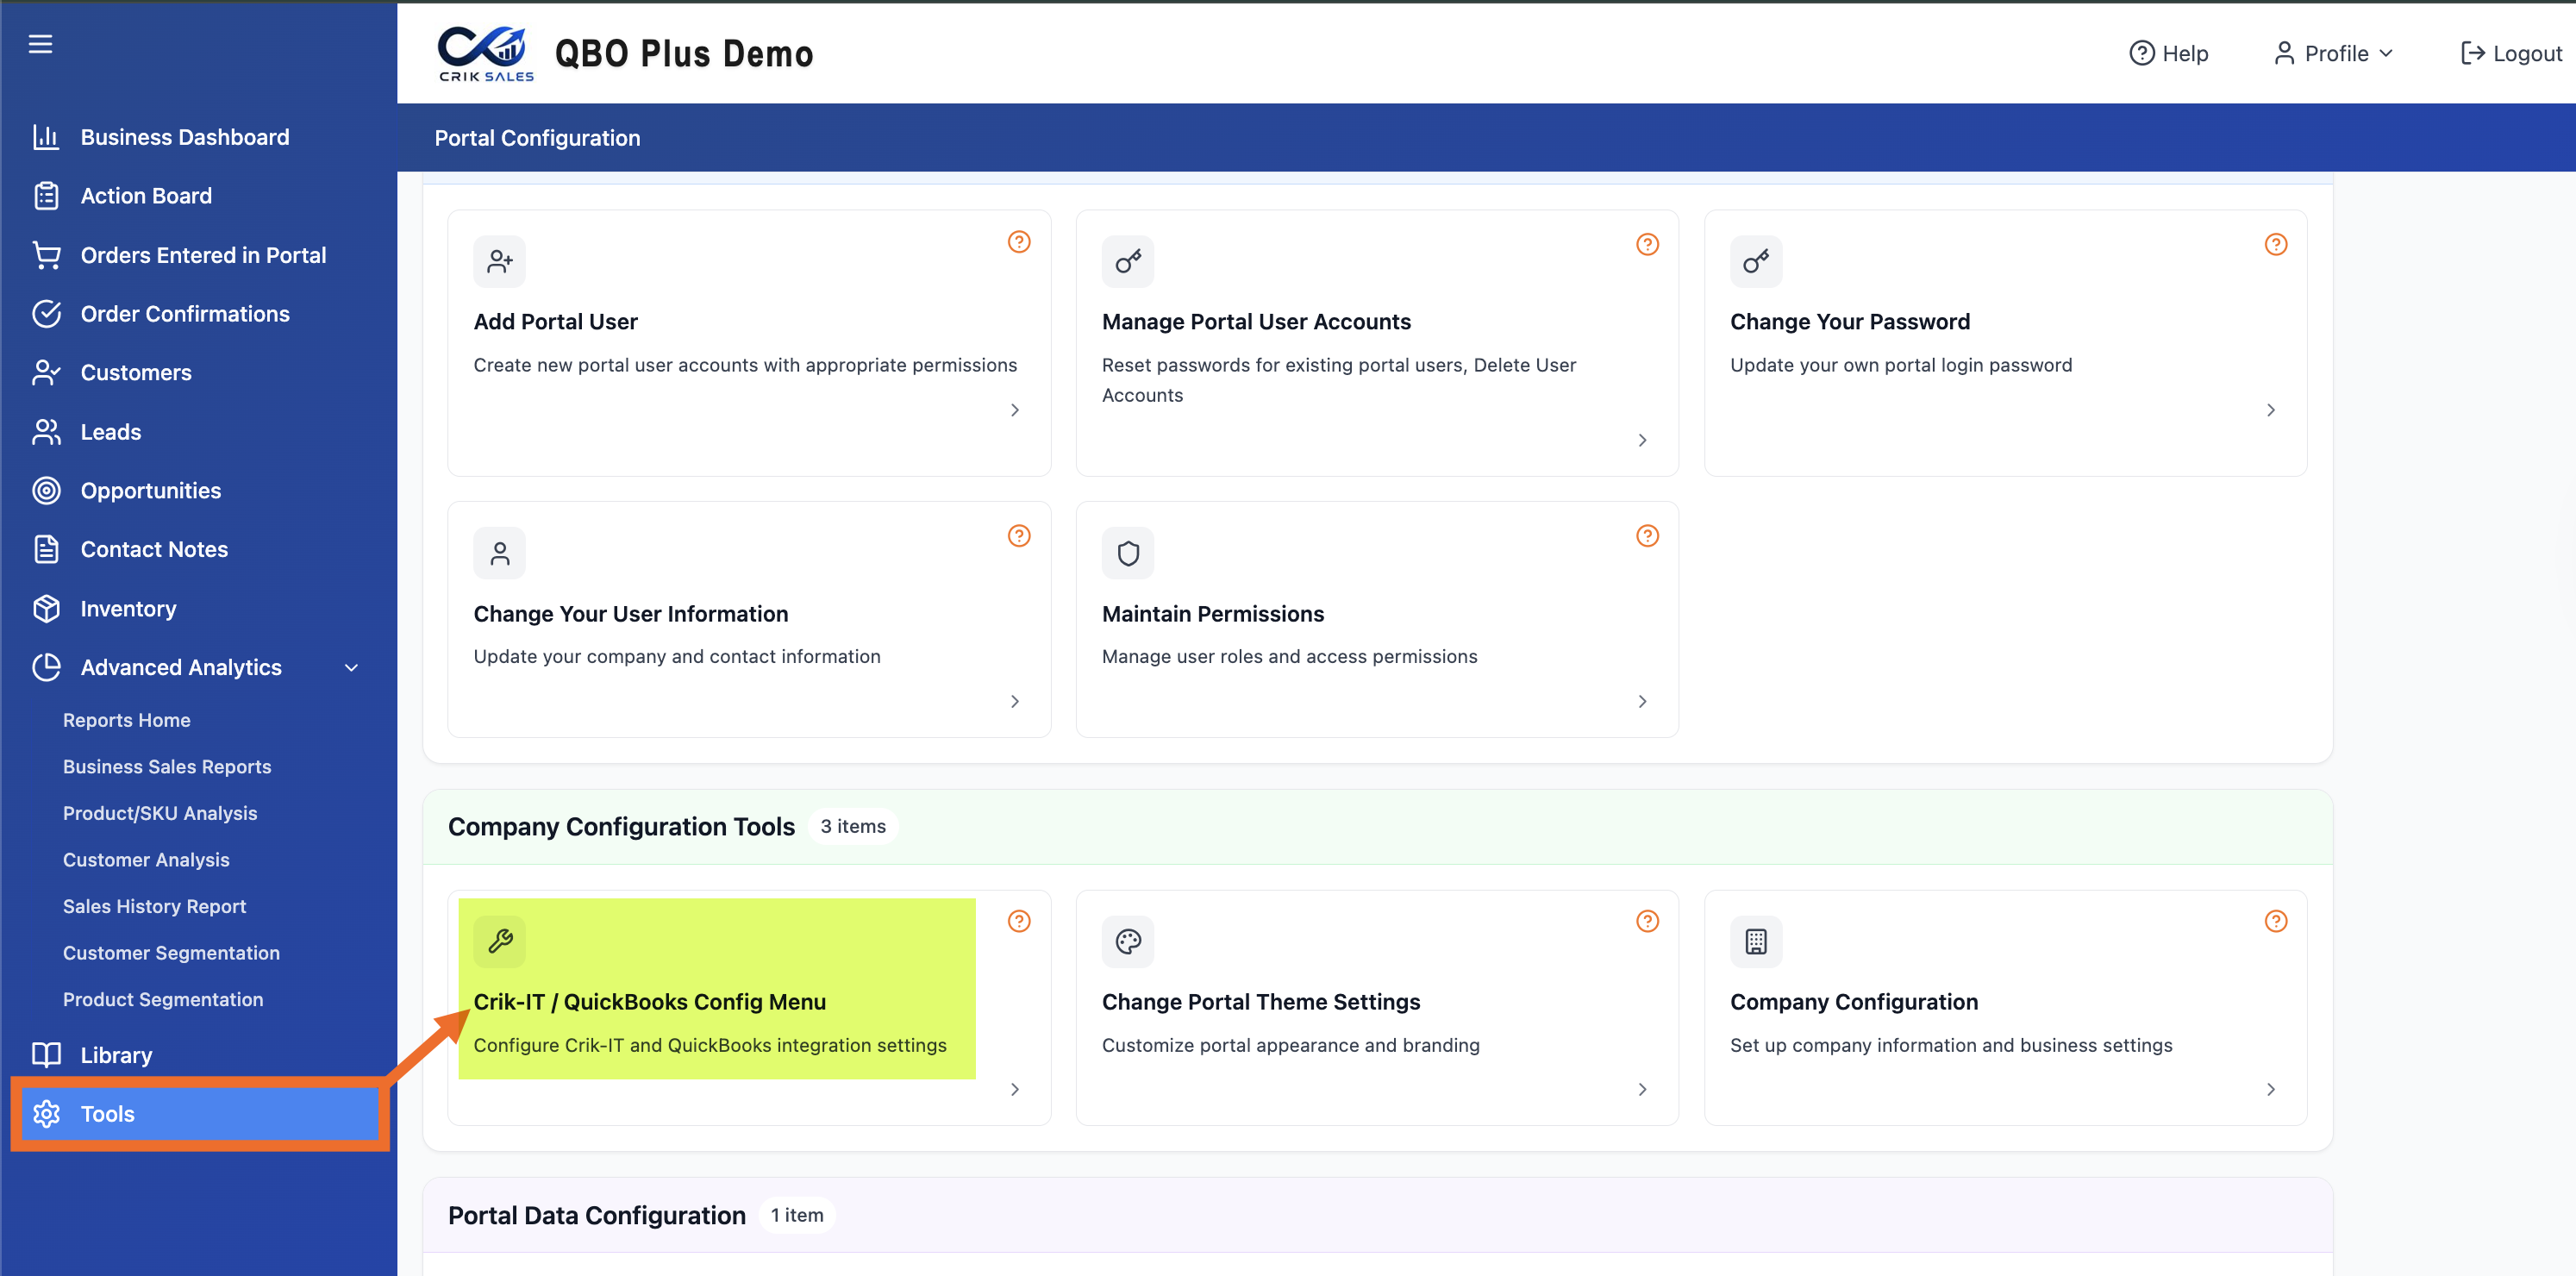Show help for Add Portal User
Screen dimensions: 2576x1276
tap(1019, 242)
